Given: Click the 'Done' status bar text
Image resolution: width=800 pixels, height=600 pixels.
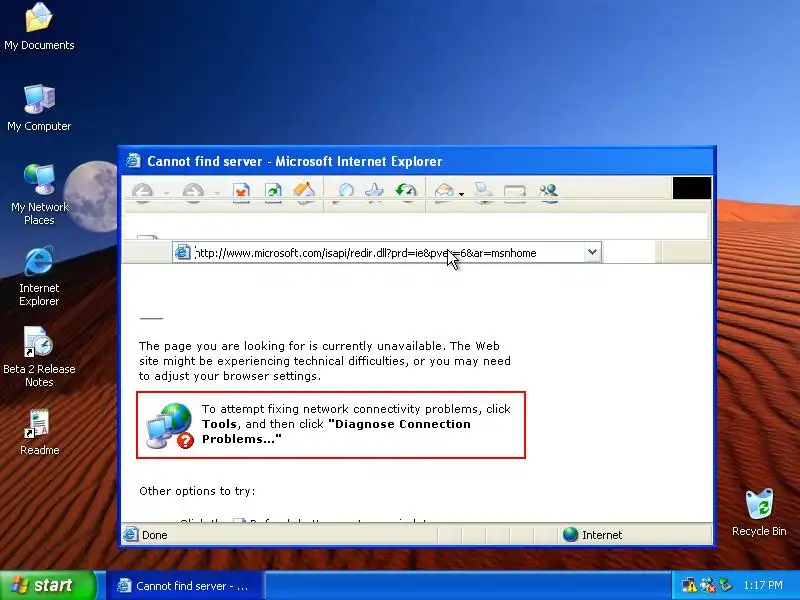Looking at the screenshot, I should (155, 535).
